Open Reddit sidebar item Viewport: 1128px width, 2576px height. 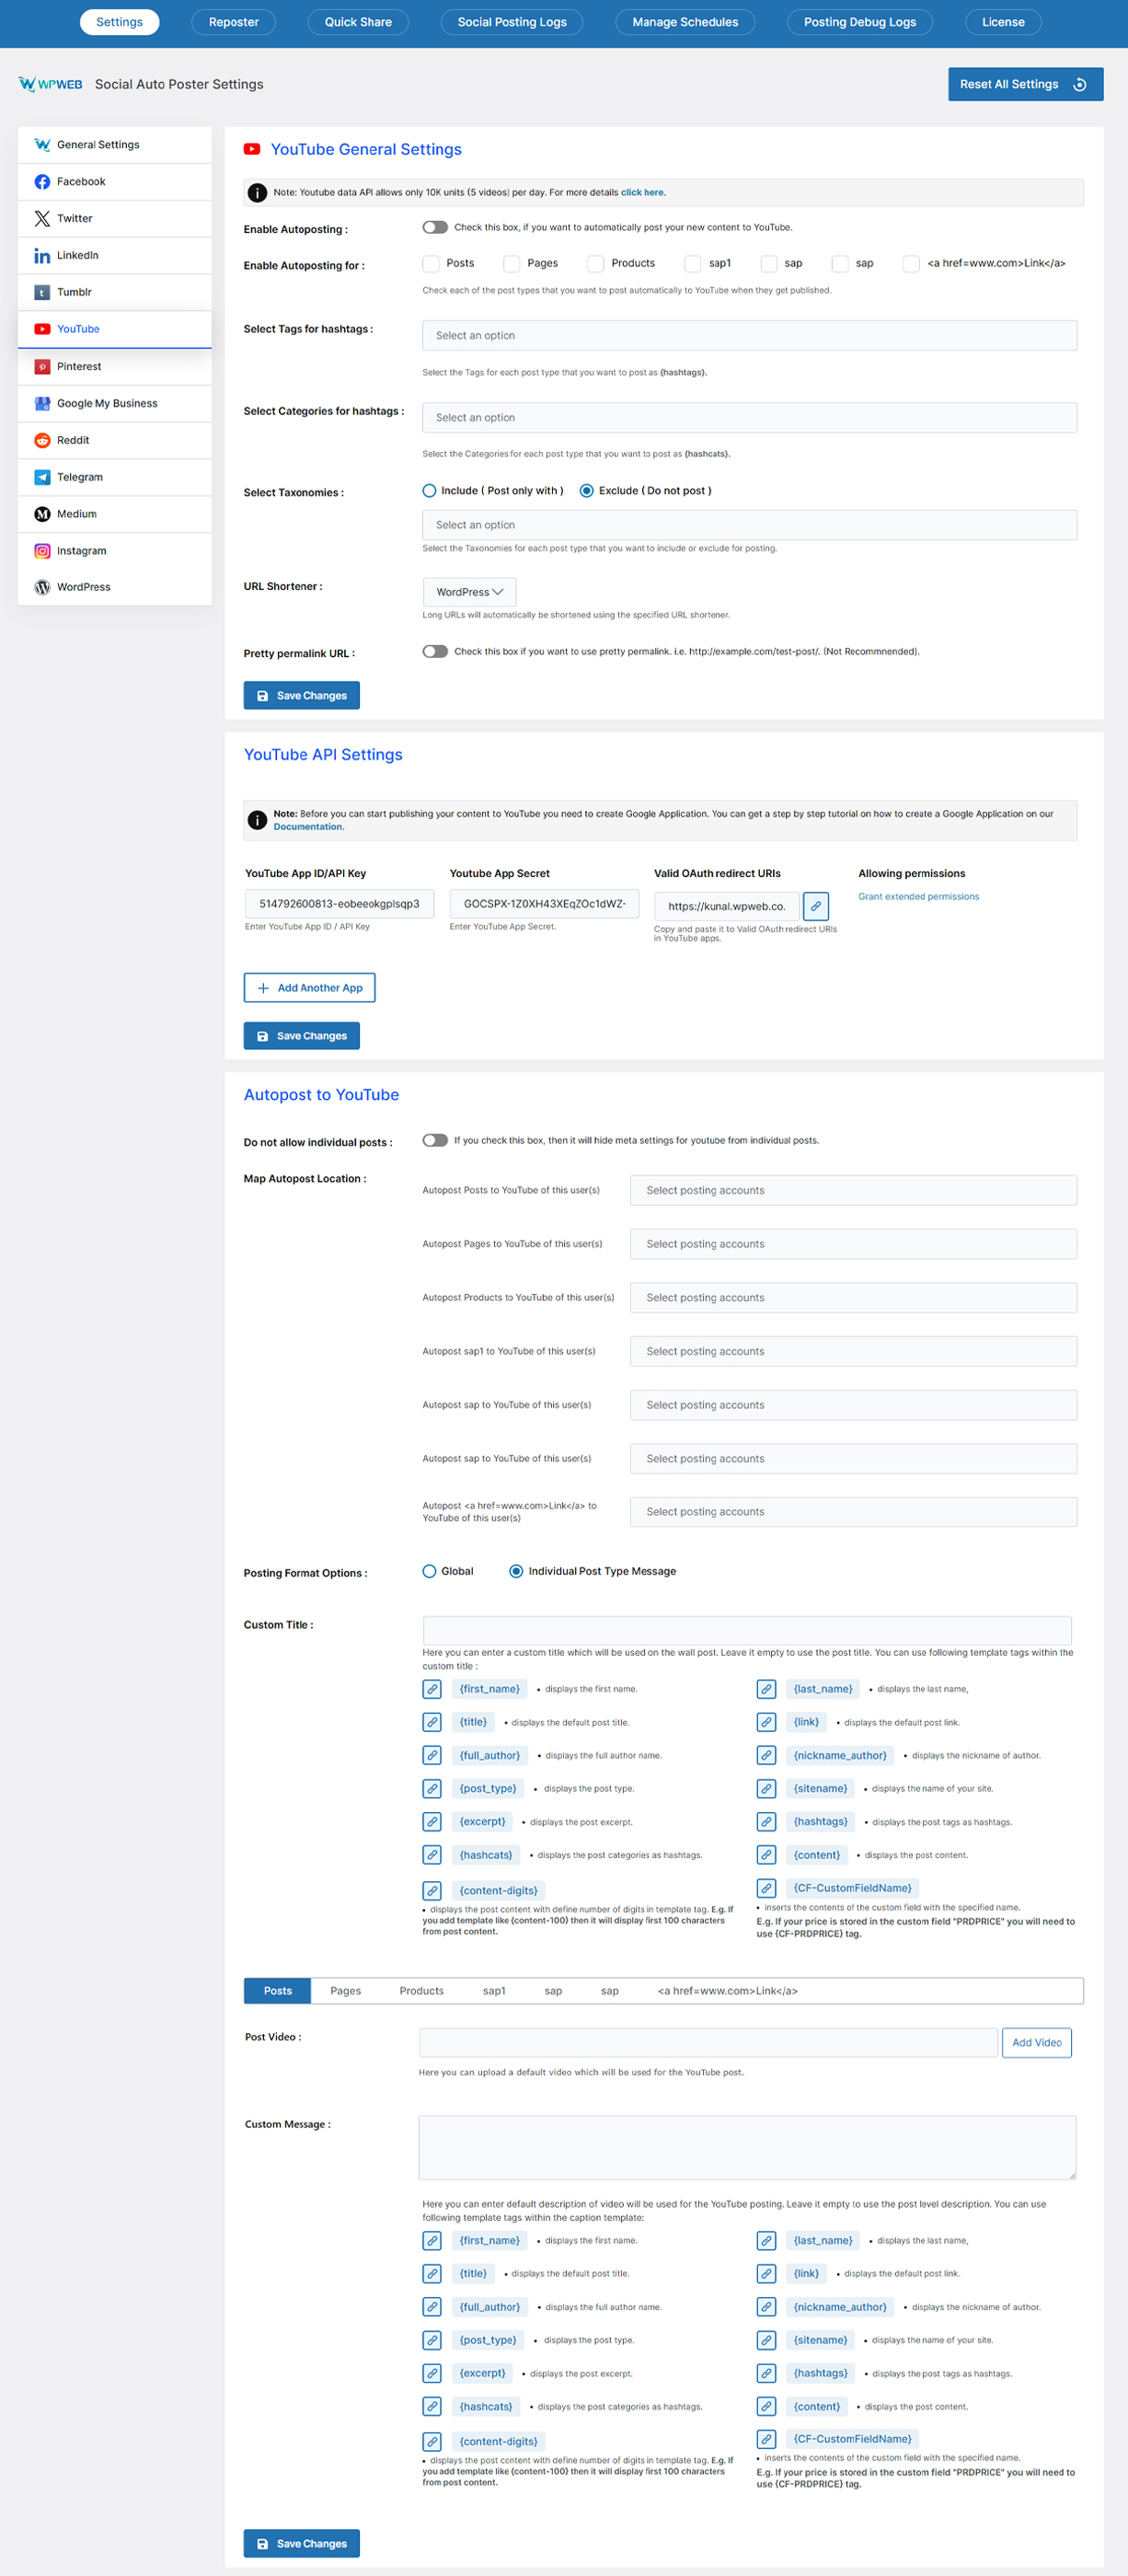[x=114, y=440]
